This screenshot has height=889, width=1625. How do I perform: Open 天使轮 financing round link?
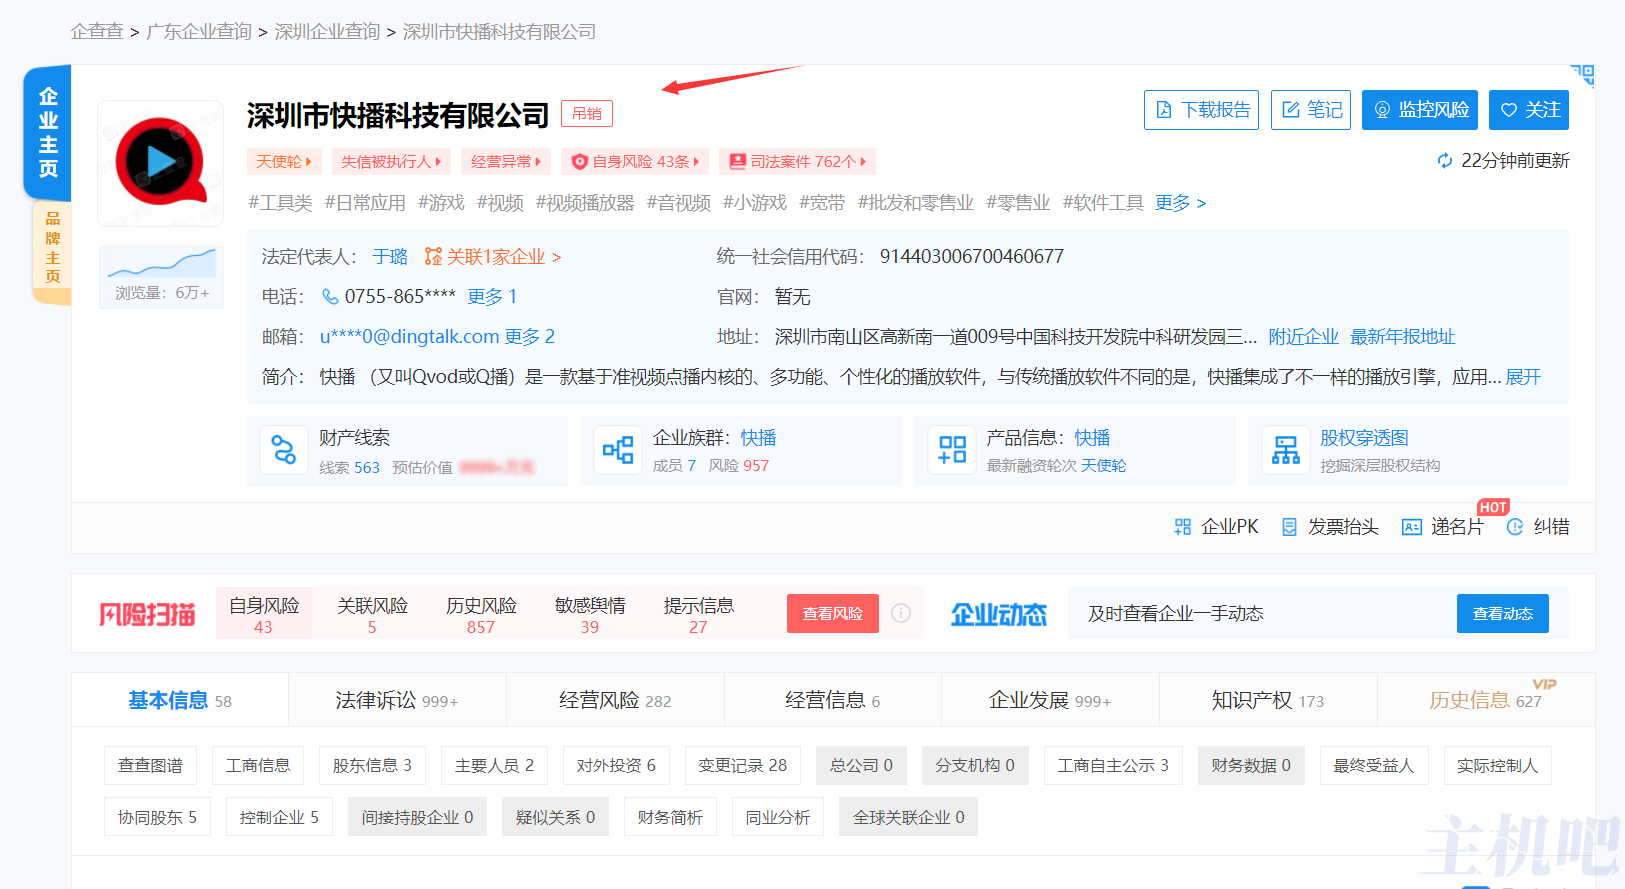tap(1103, 466)
